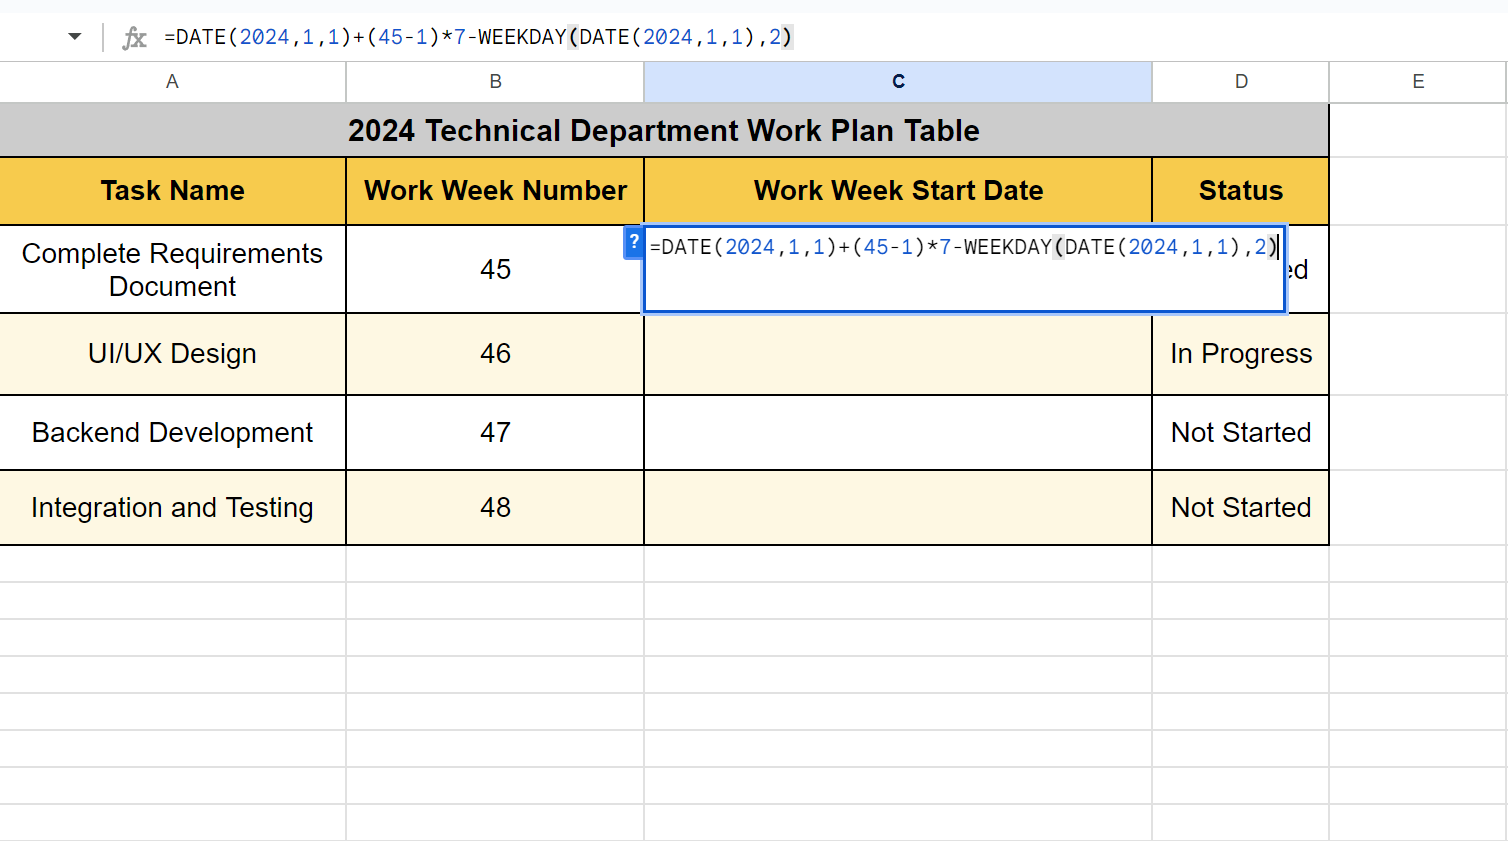The image size is (1508, 841).
Task: Select the empty start date cell for Integration and Testing
Action: click(x=898, y=508)
